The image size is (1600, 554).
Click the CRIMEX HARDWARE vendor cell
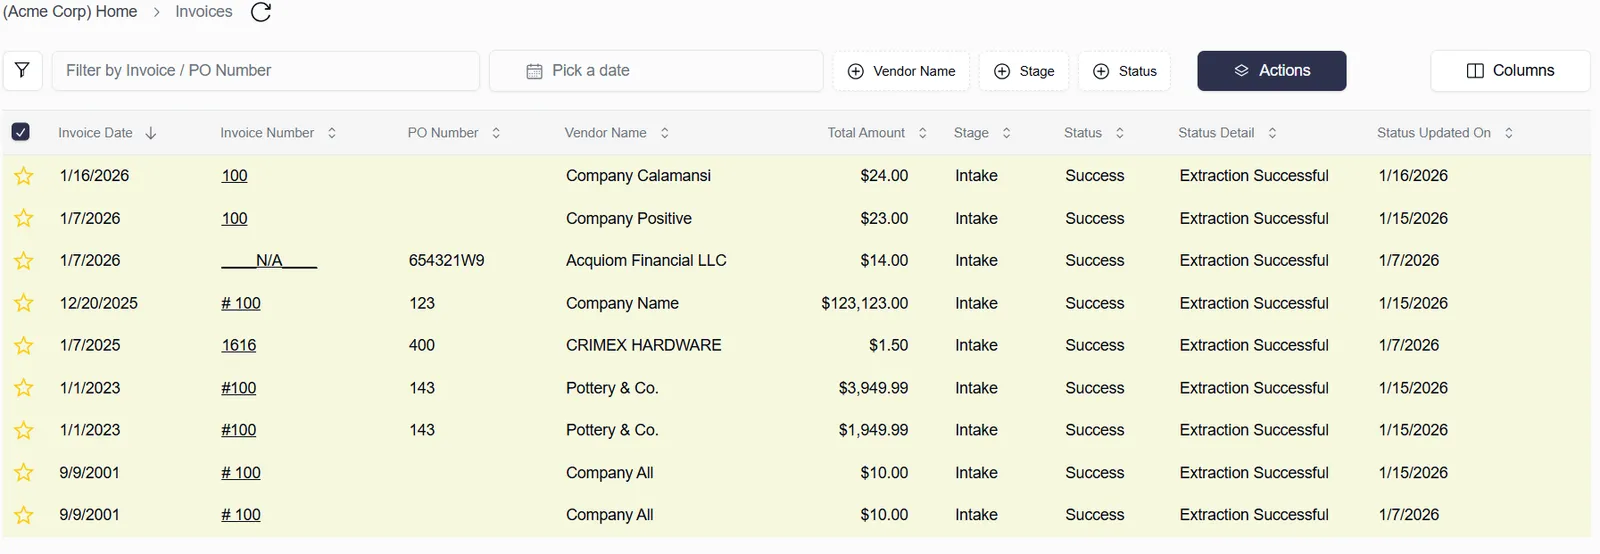click(644, 345)
